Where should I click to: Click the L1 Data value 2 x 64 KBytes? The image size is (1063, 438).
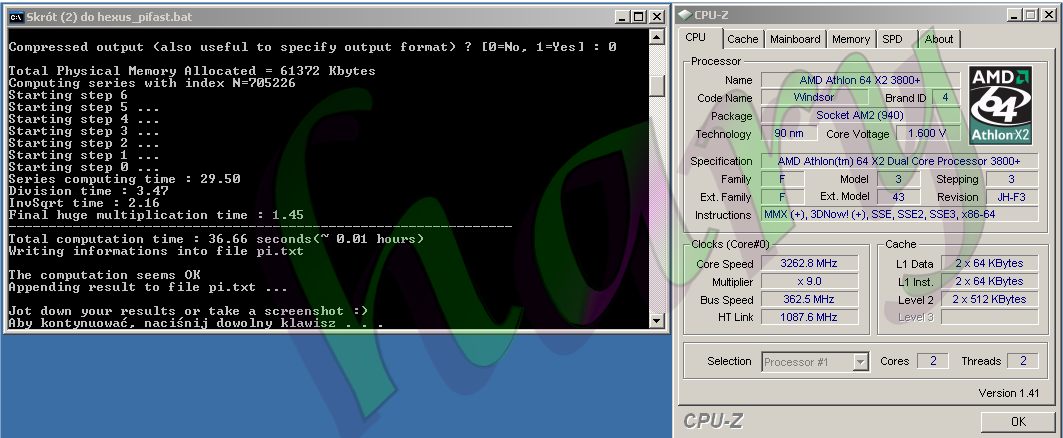click(989, 264)
